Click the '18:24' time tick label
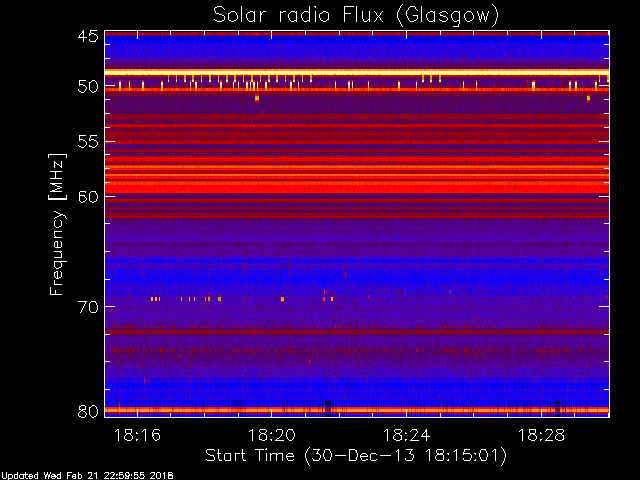Image resolution: width=640 pixels, height=480 pixels. click(x=407, y=435)
